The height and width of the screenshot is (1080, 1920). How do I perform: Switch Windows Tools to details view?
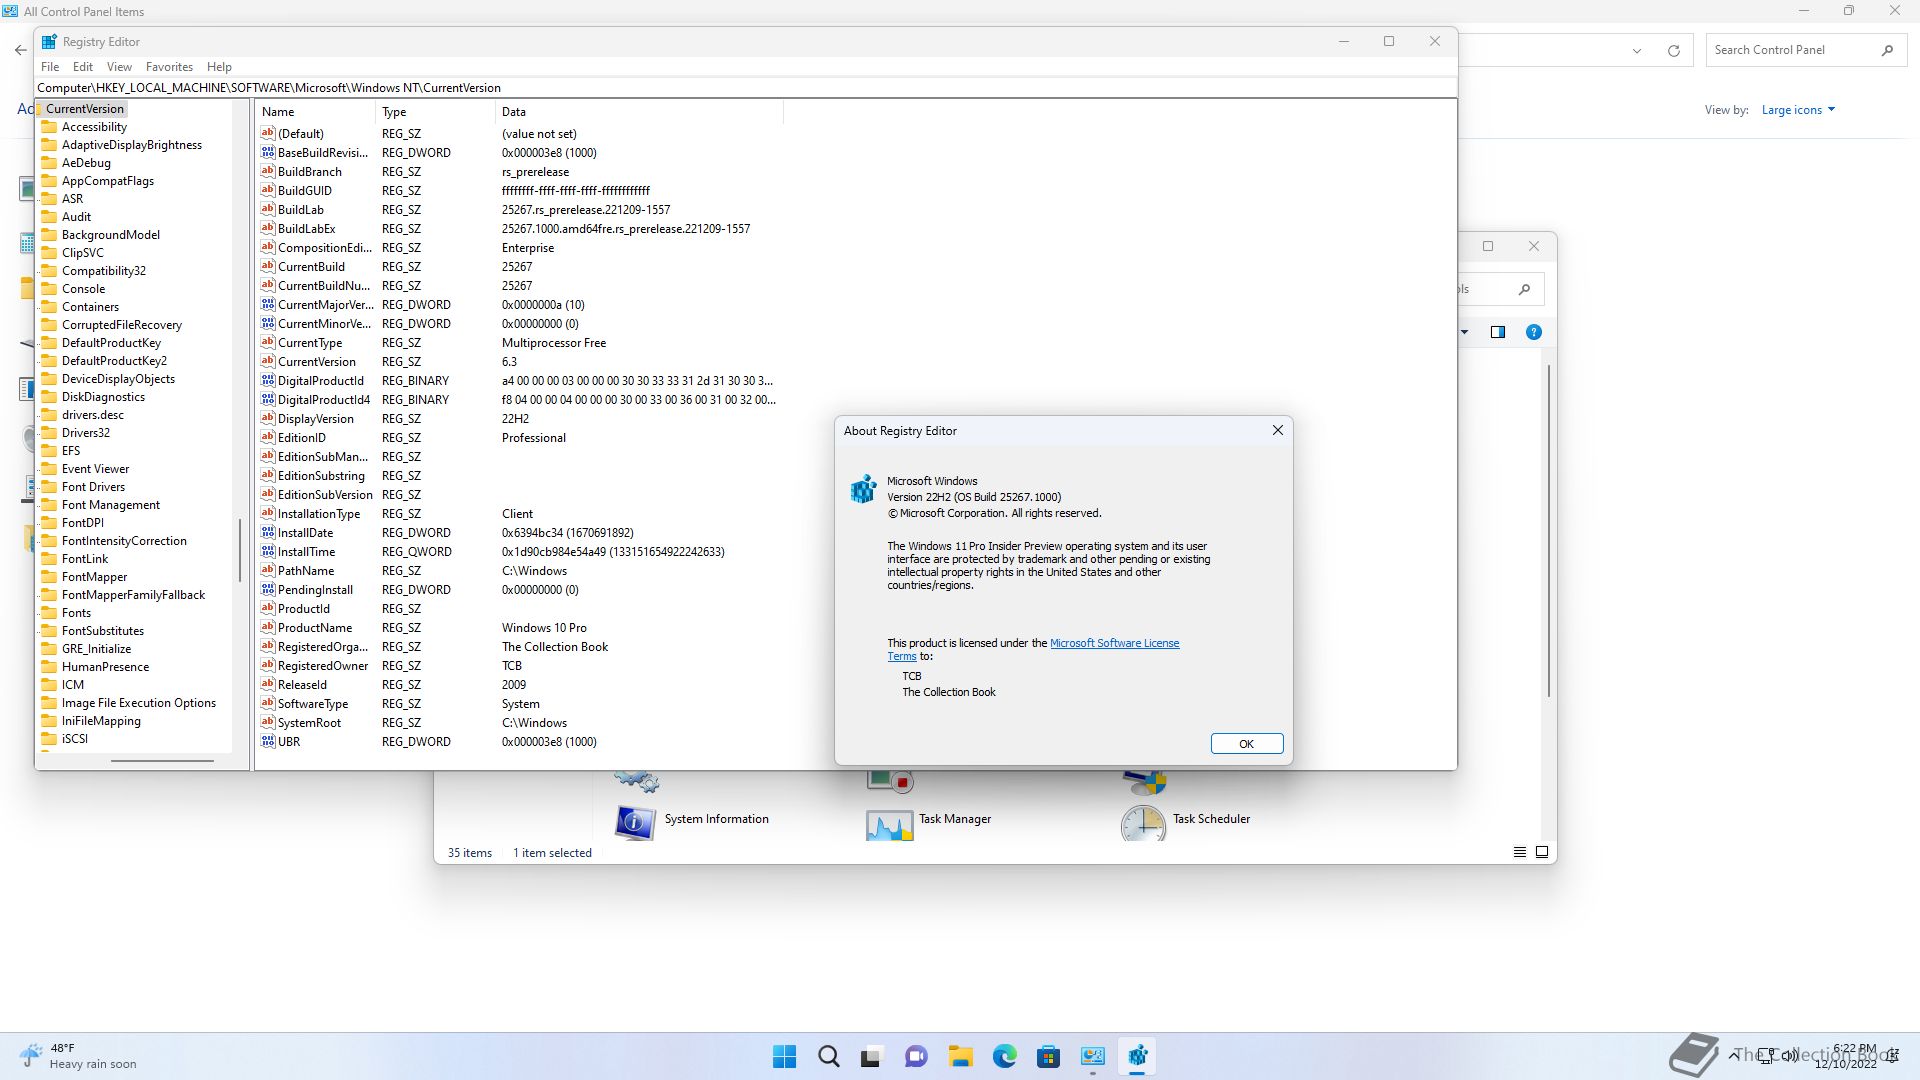point(1519,852)
